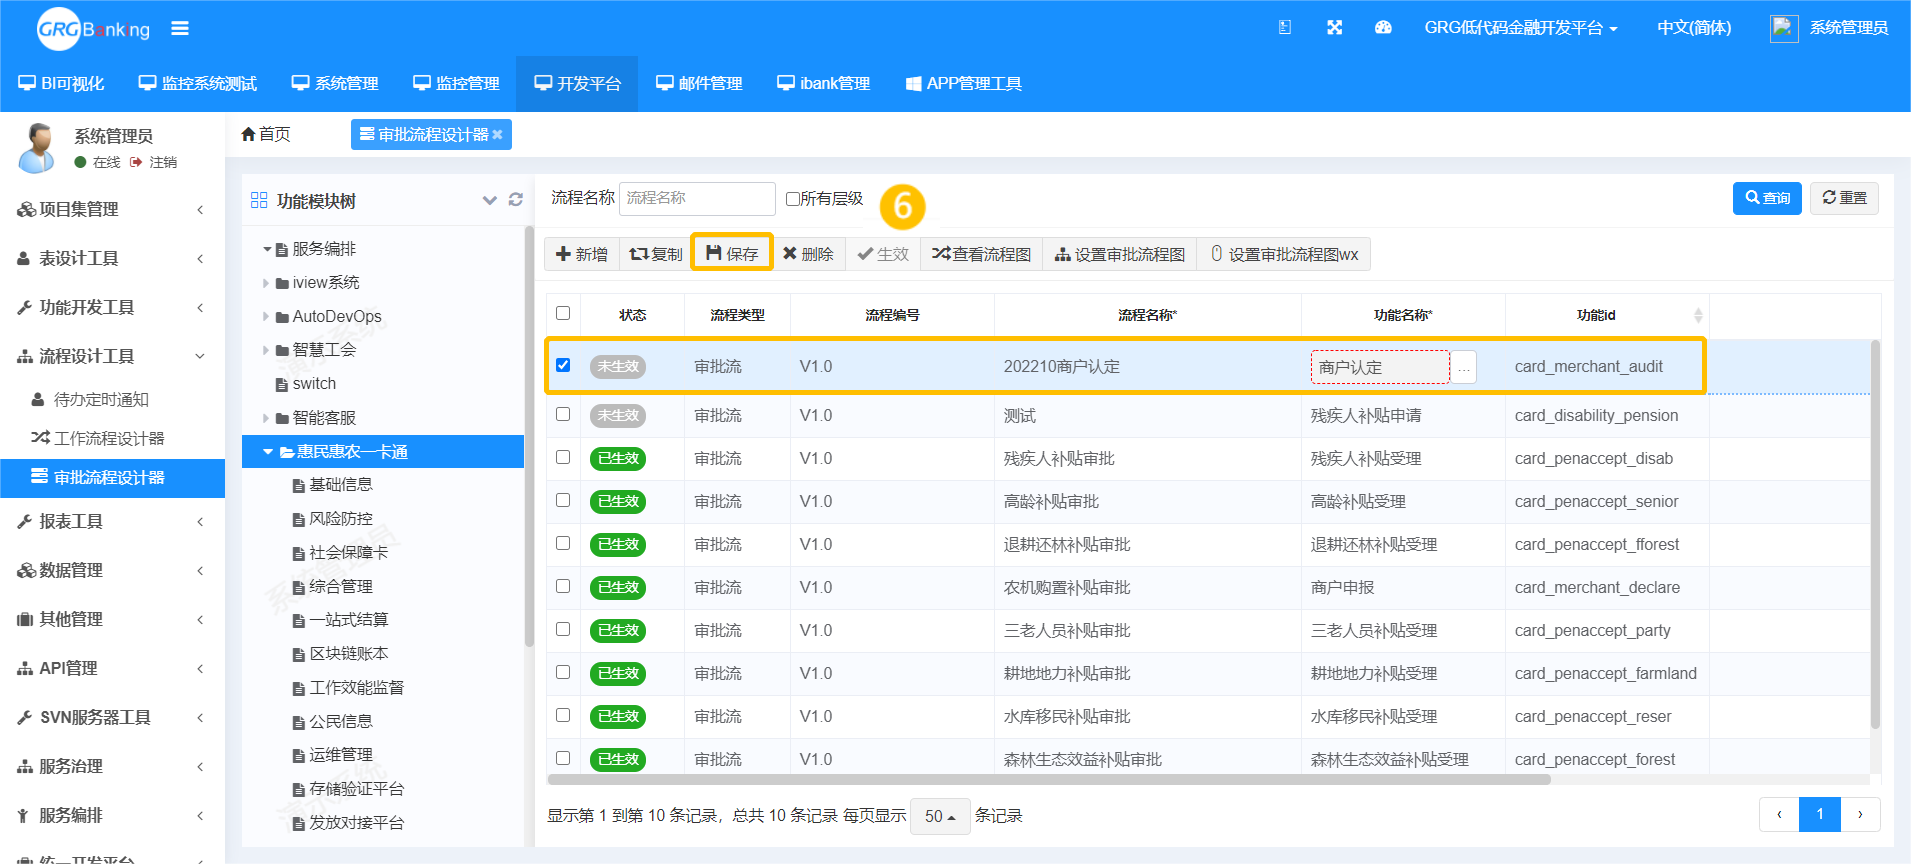Screen dimensions: 1911x864
Task: Check the 退耕还林补贴审批 row checkbox
Action: point(563,543)
